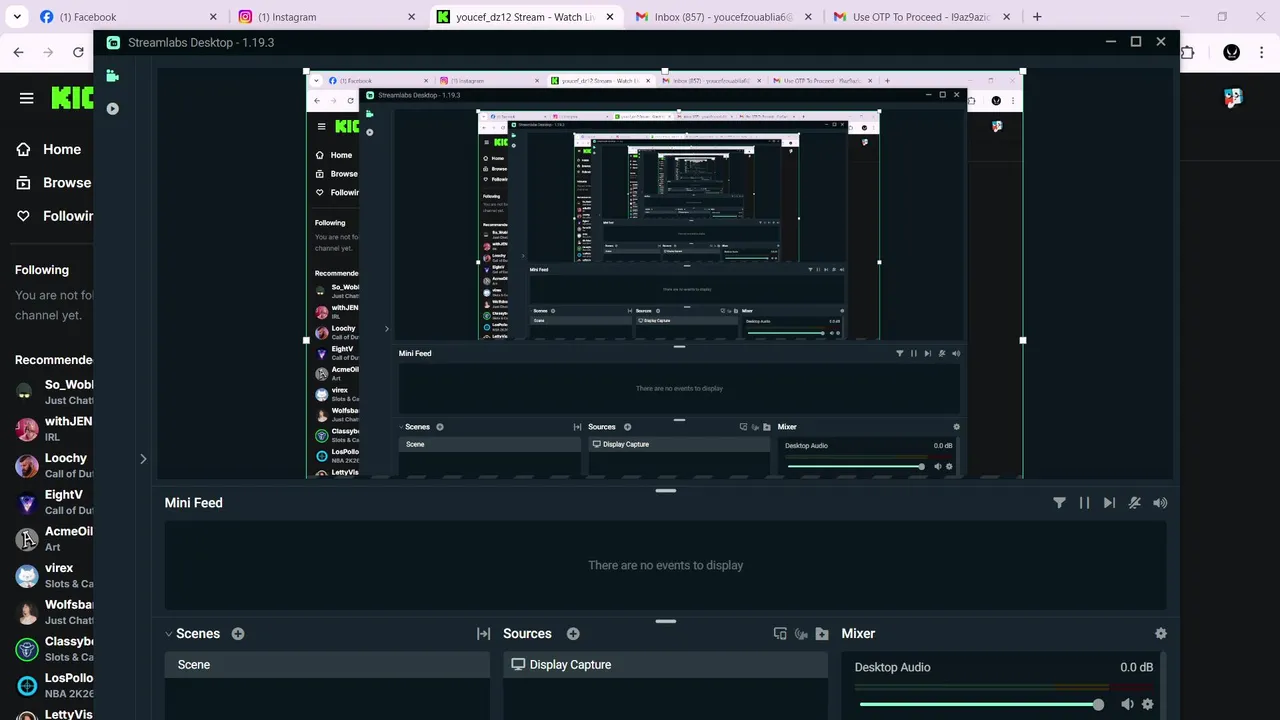Click the divider handle above Mini Feed

pos(665,491)
